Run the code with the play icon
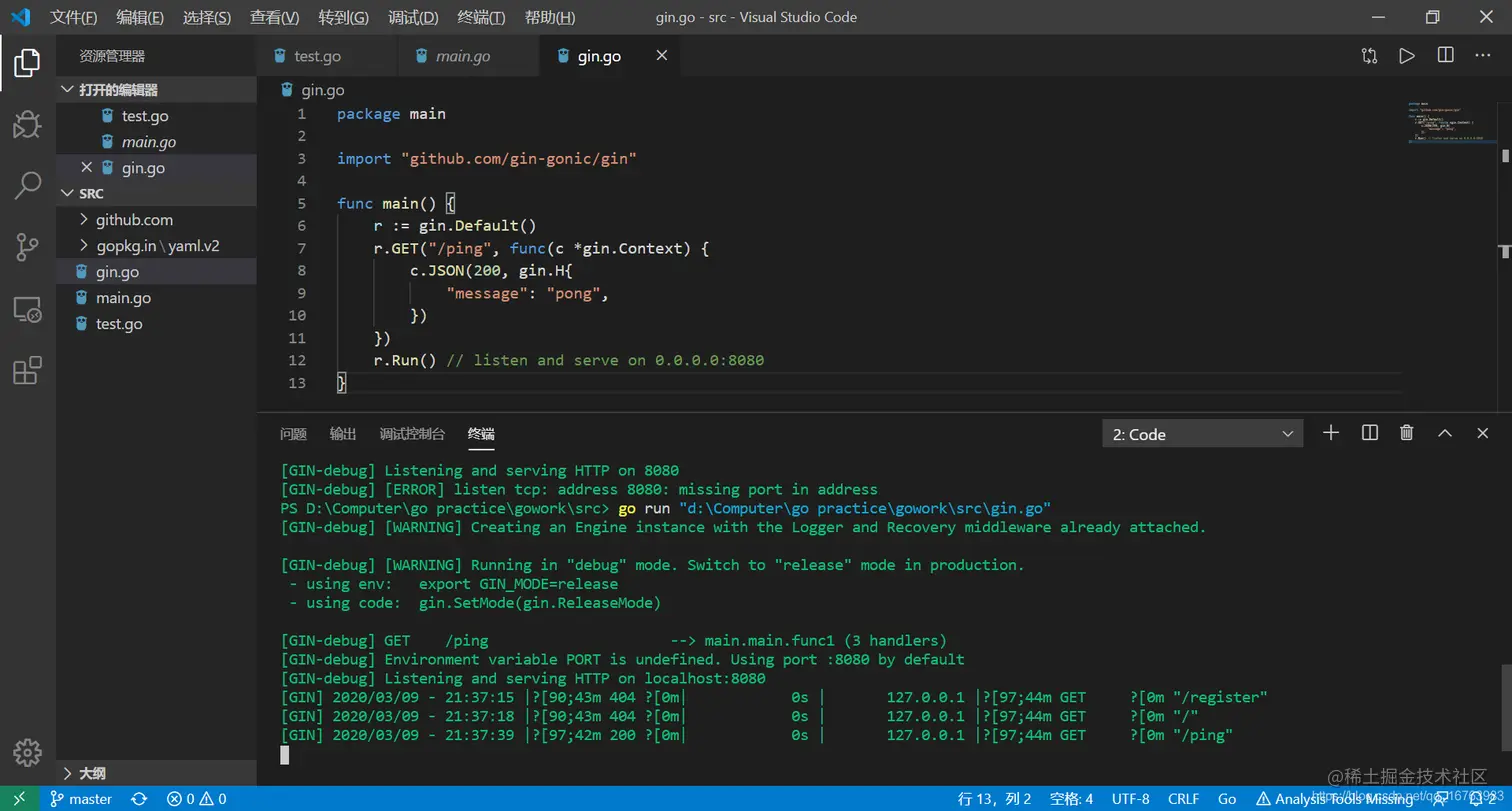 (x=1407, y=56)
